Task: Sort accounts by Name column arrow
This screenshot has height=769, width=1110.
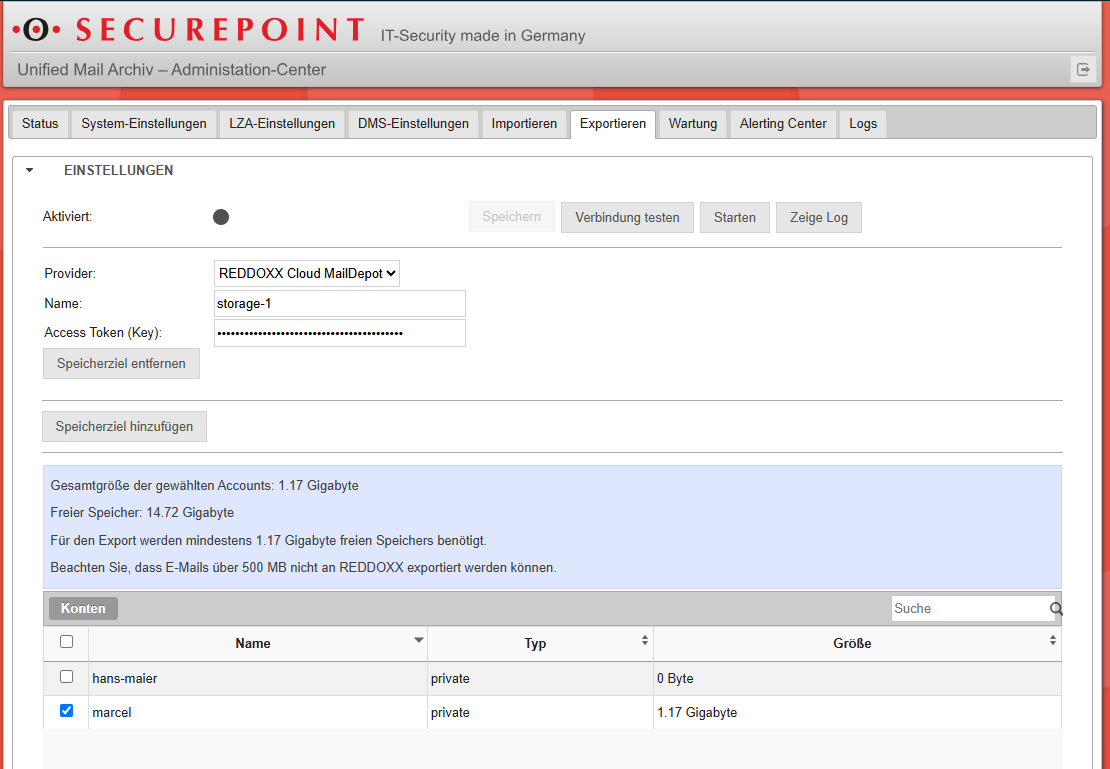Action: coord(418,640)
